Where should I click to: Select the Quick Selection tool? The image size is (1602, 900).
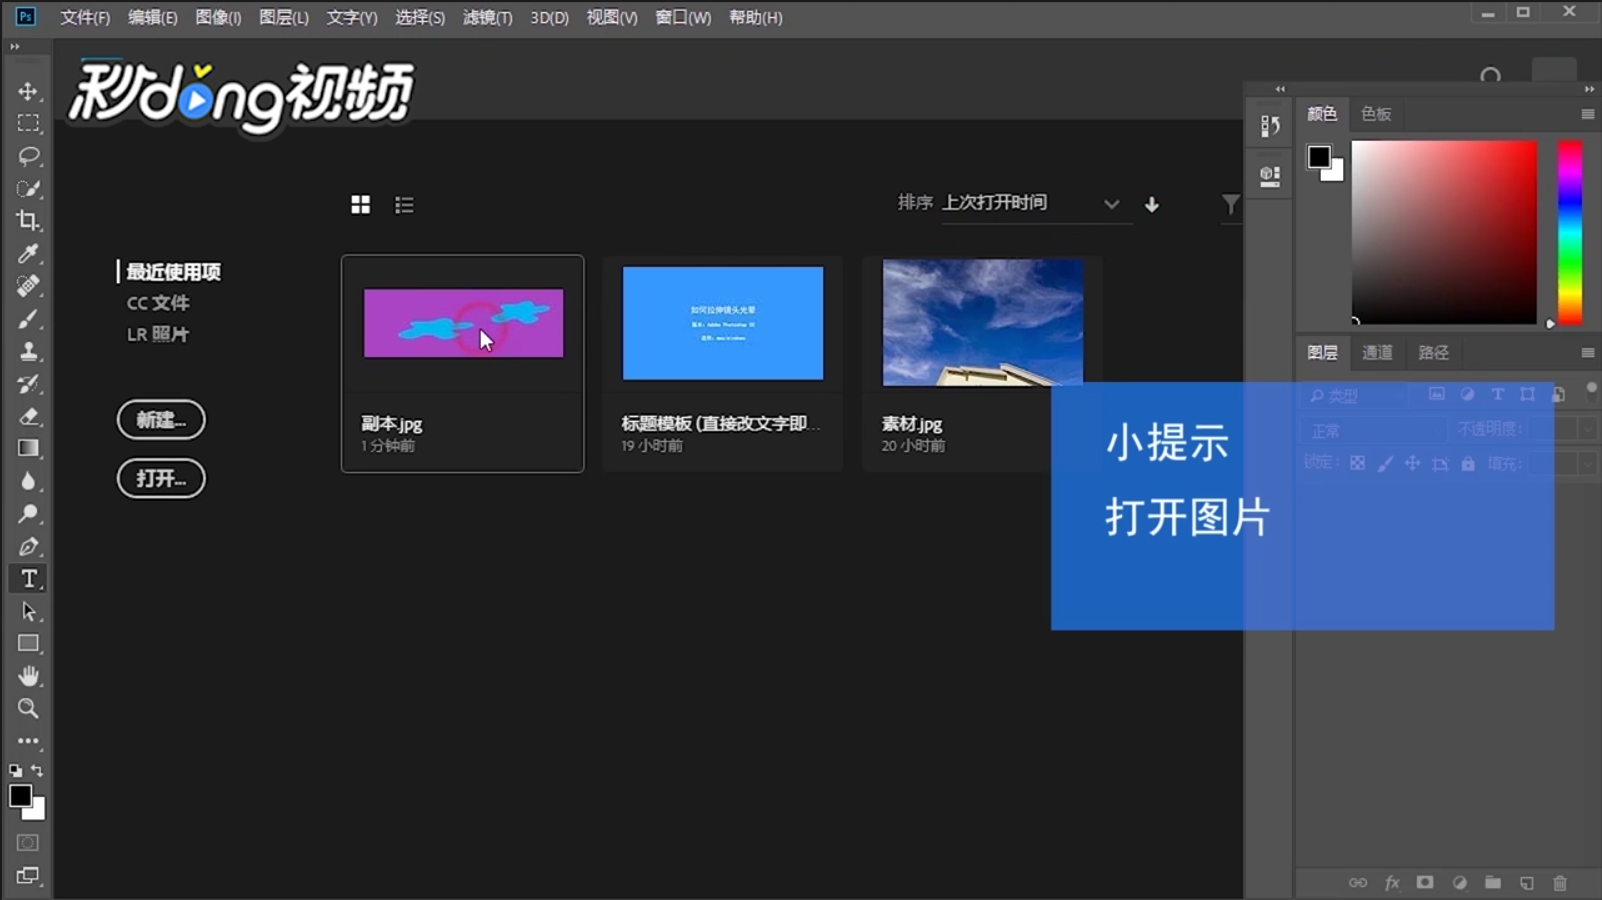(x=28, y=188)
